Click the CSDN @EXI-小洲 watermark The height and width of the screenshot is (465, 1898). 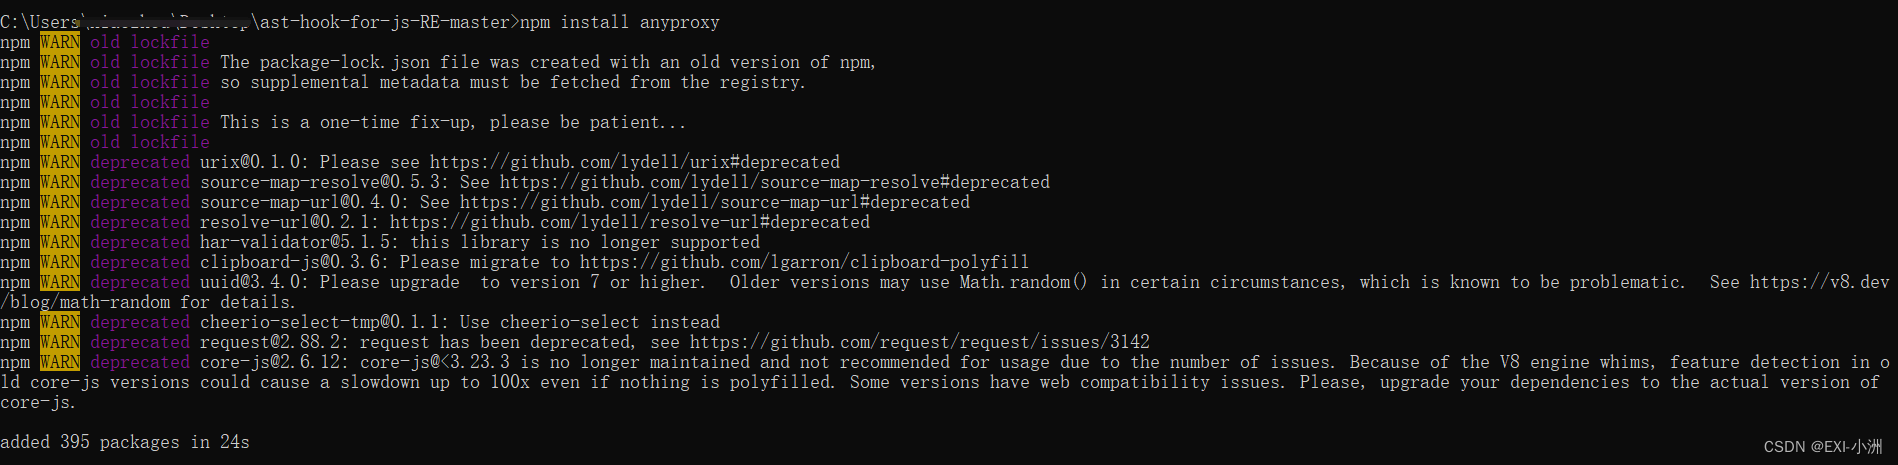(x=1823, y=447)
